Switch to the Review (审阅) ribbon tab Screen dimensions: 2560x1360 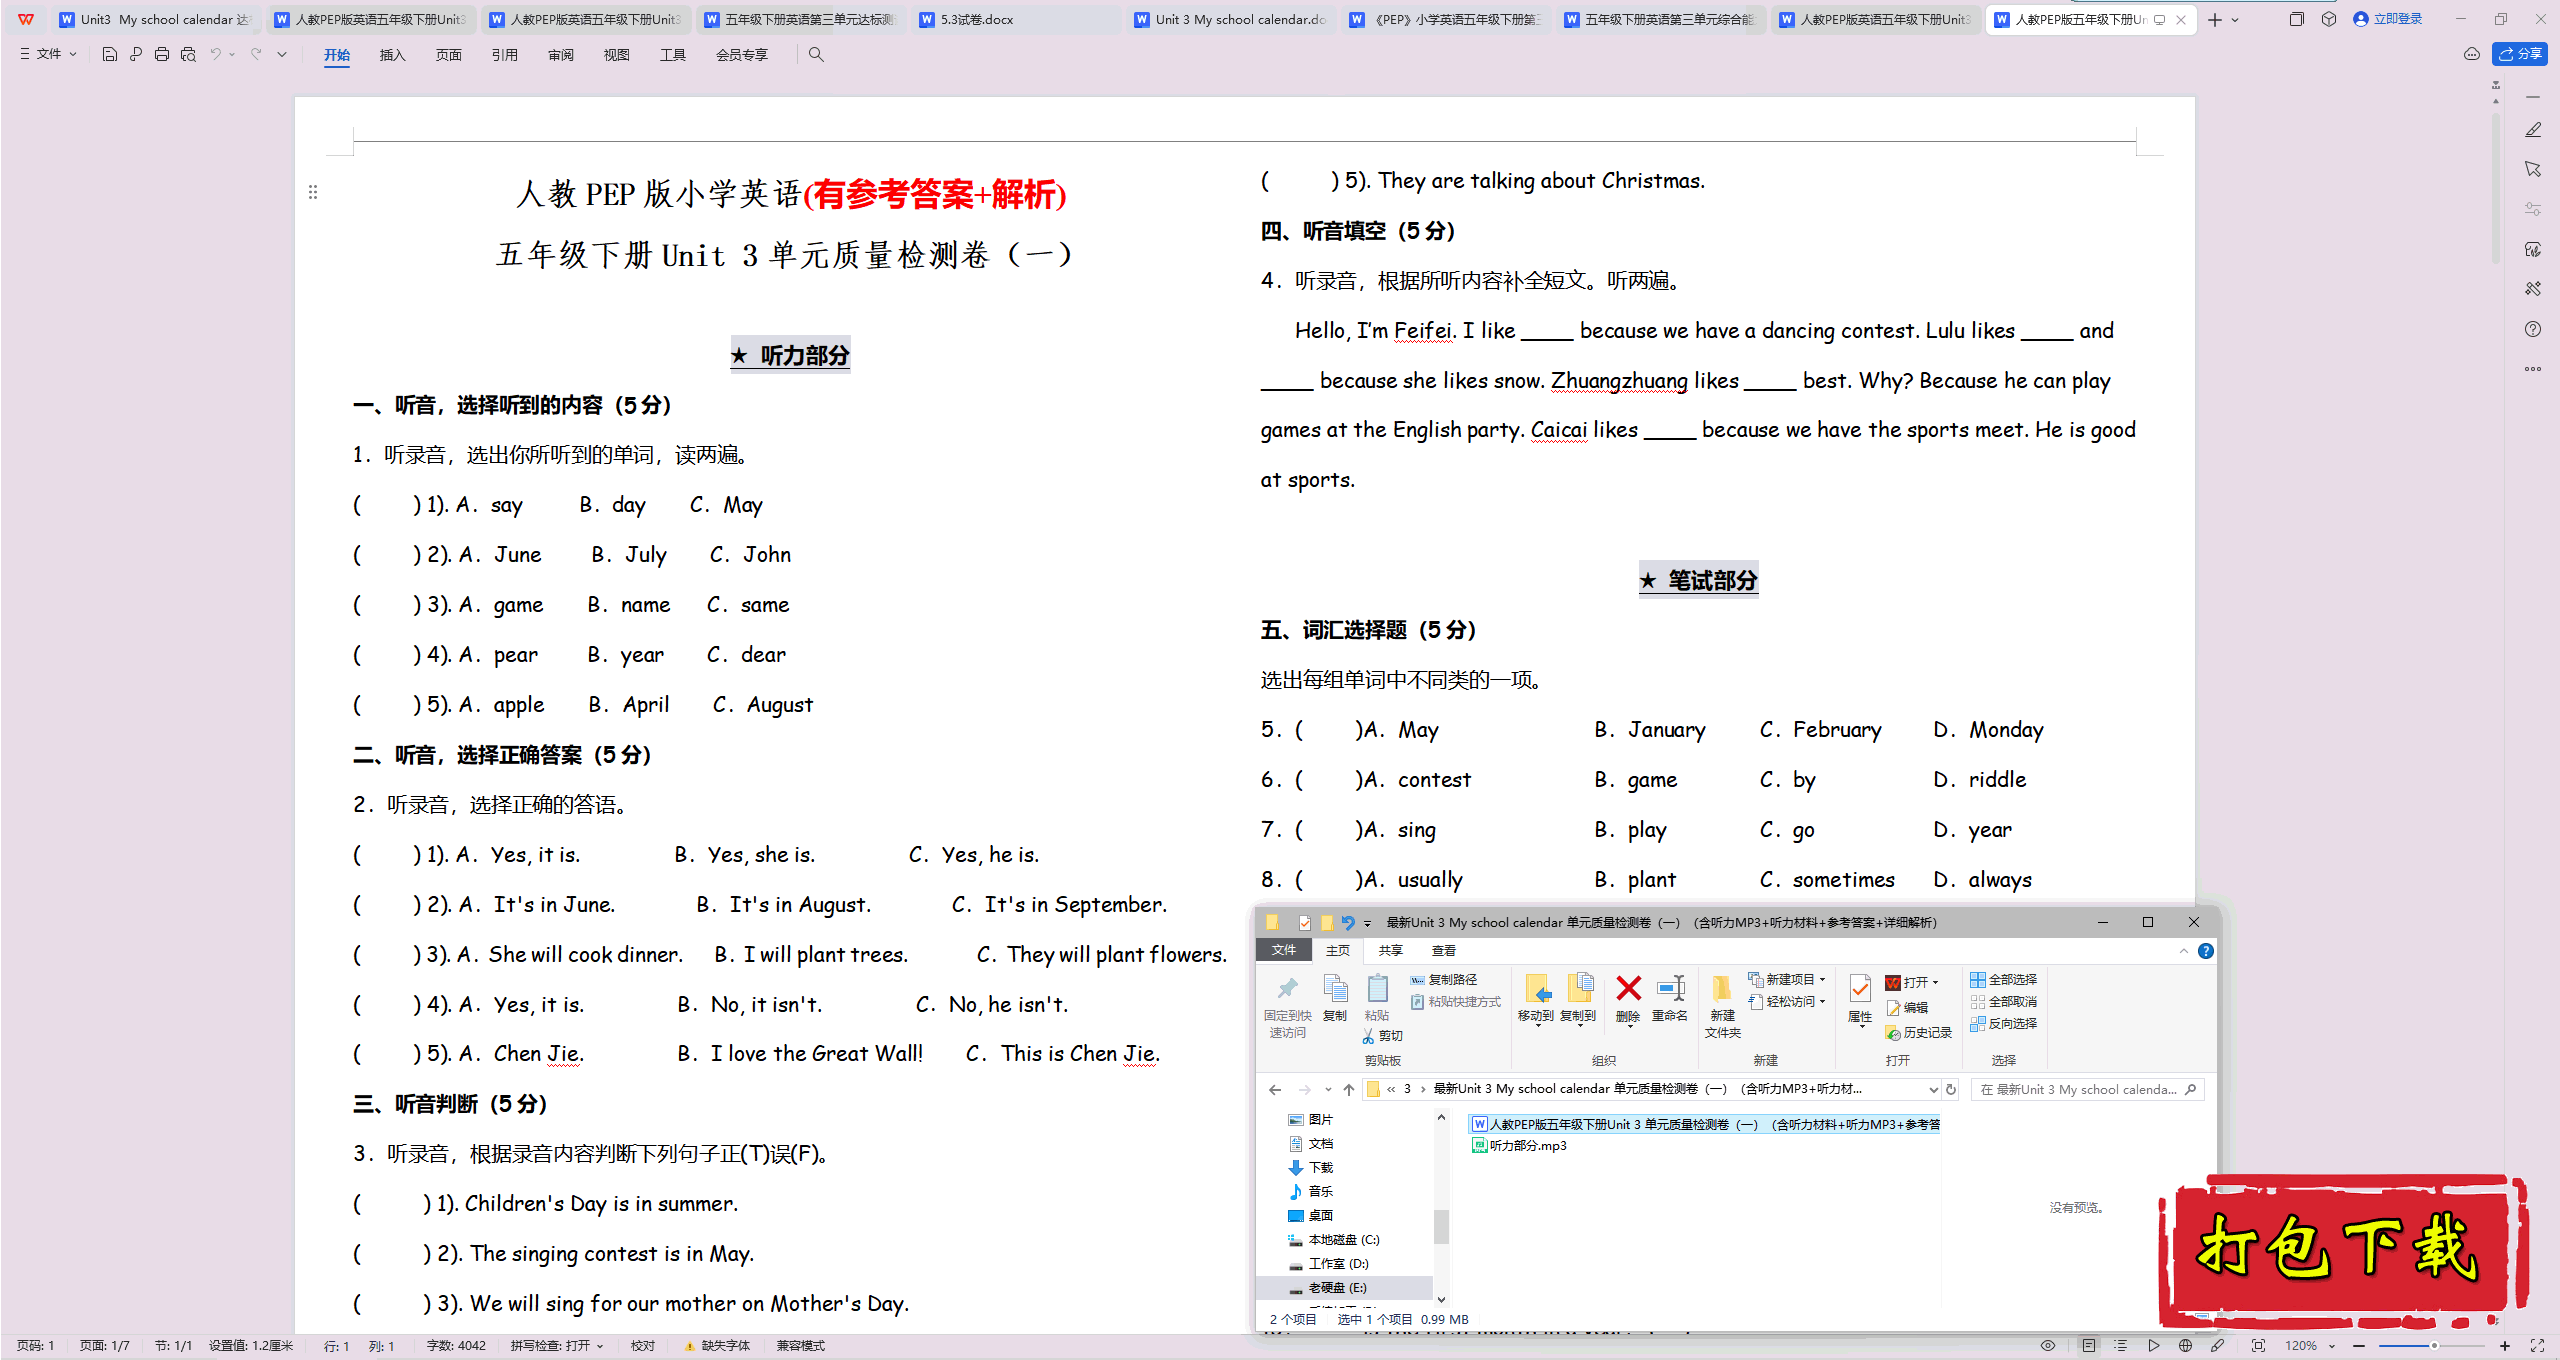tap(560, 55)
